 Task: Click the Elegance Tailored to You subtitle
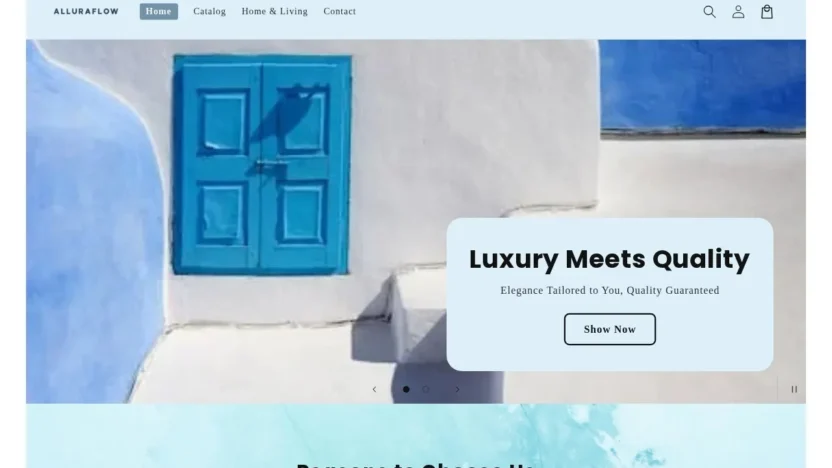[x=610, y=290]
